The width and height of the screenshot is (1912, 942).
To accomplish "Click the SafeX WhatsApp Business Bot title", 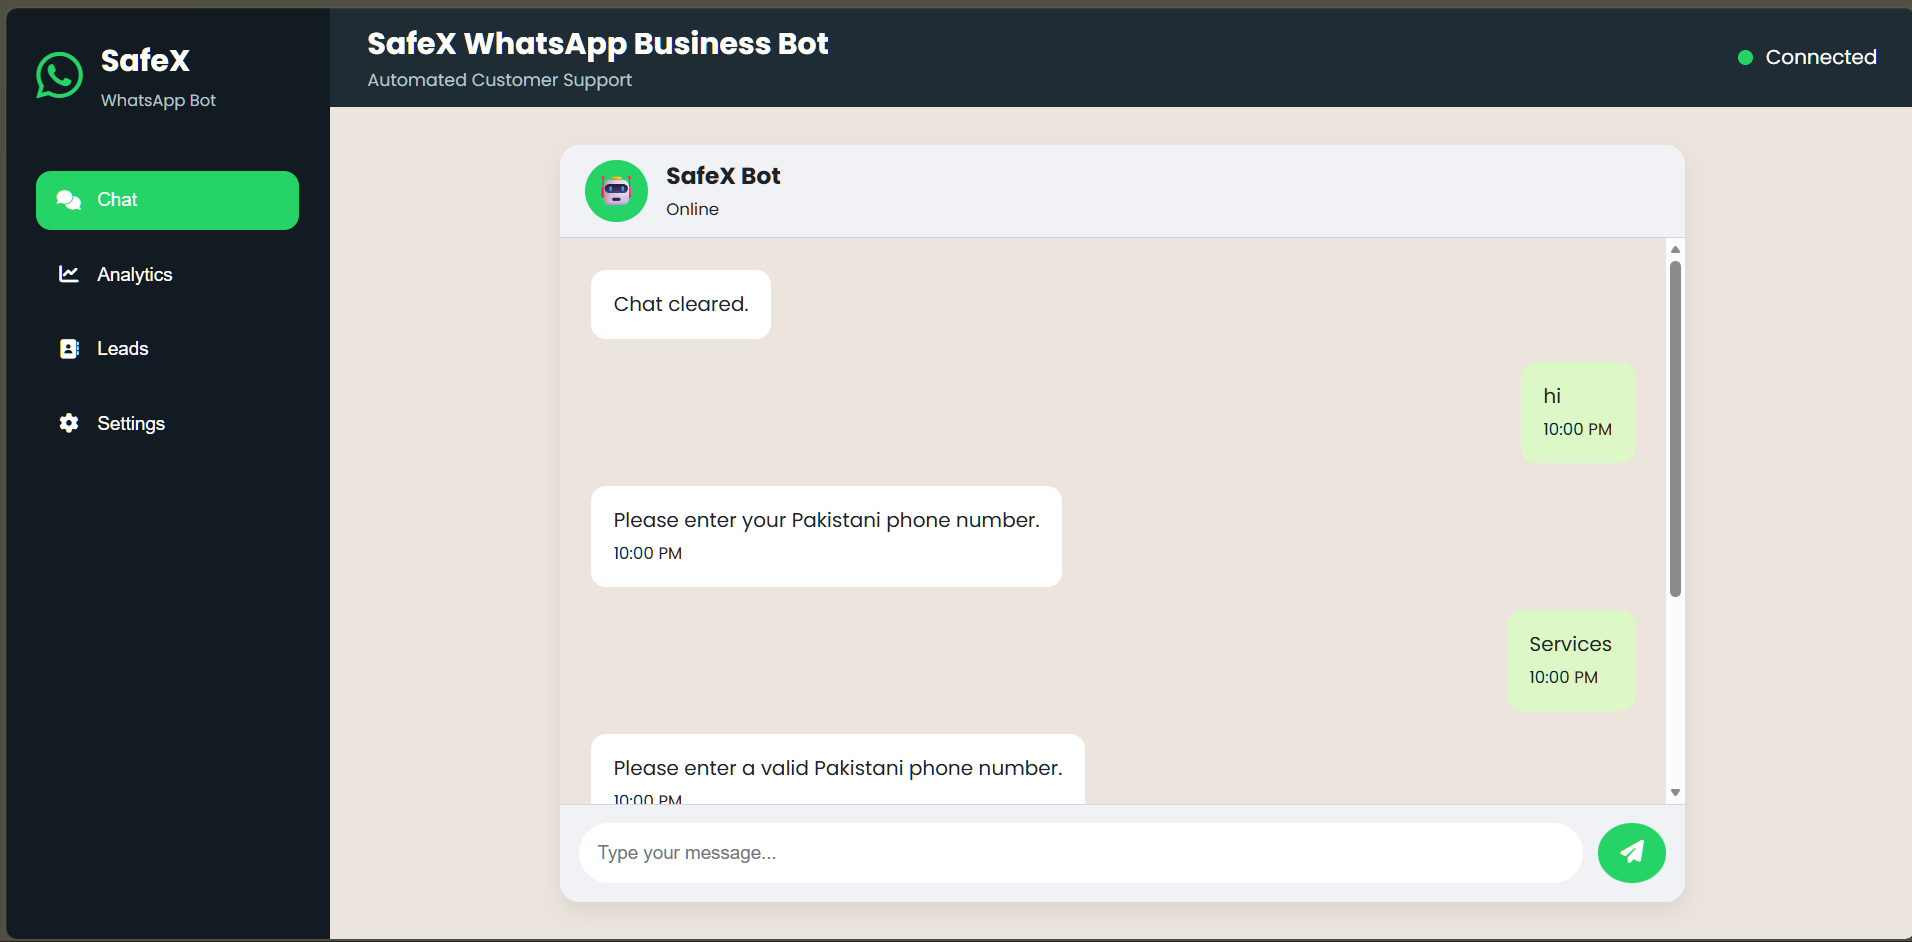I will point(598,44).
